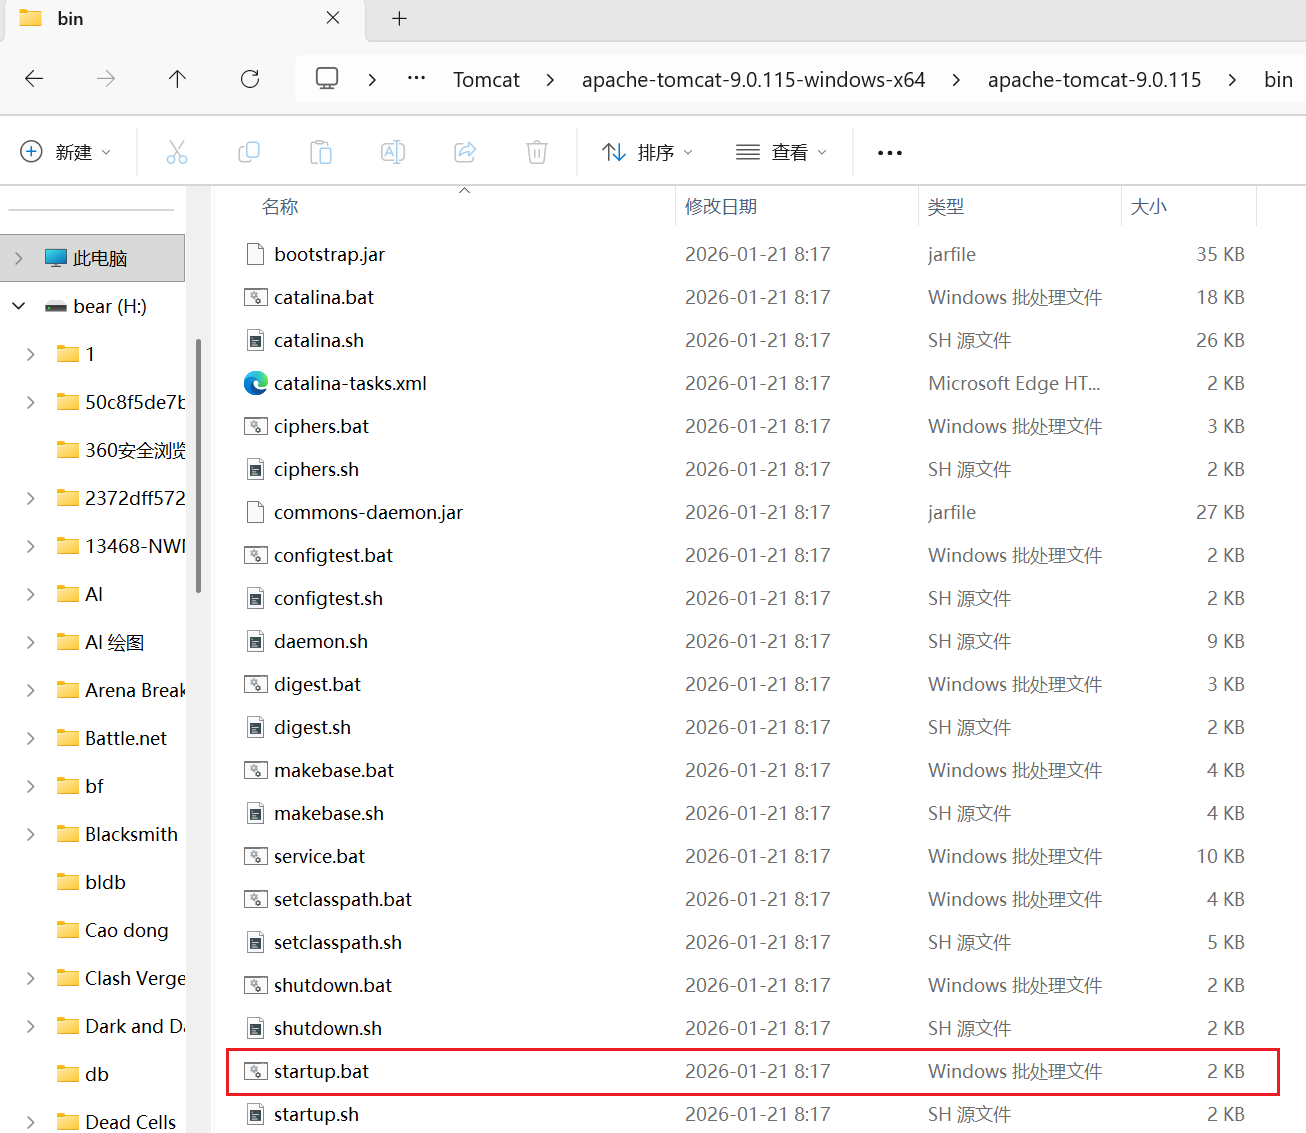This screenshot has width=1306, height=1133.
Task: Click the service.bat file icon
Action: [255, 856]
